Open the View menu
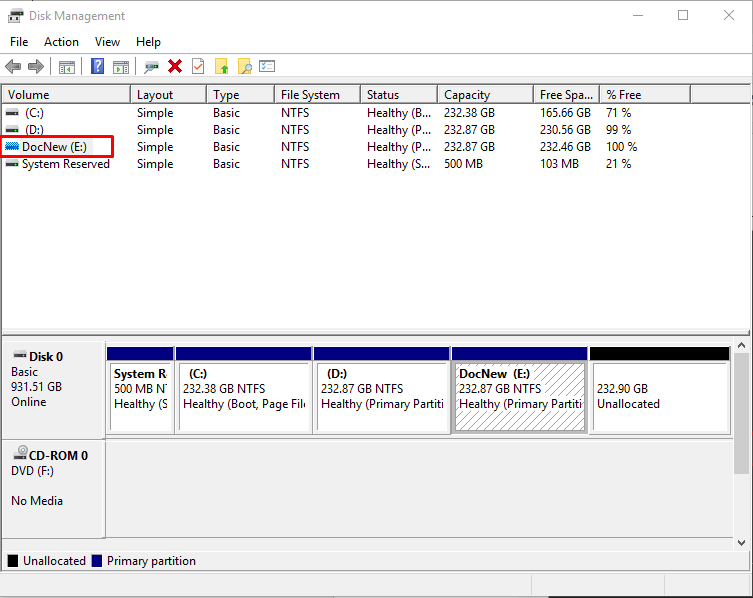The height and width of the screenshot is (598, 753). click(107, 42)
